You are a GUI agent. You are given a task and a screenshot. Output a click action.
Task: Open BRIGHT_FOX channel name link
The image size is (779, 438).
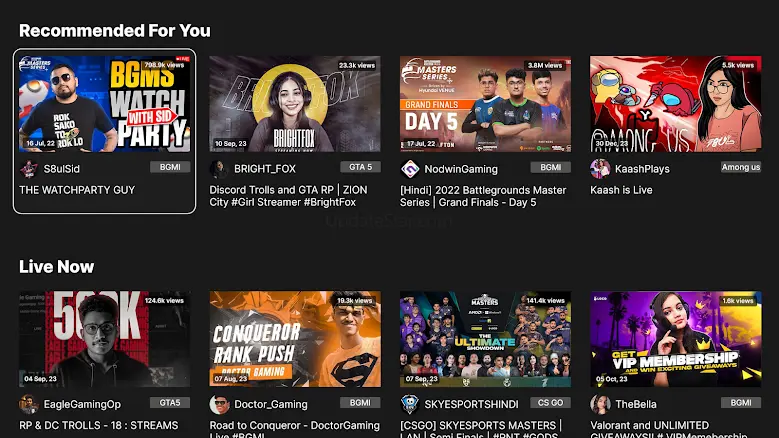point(265,169)
